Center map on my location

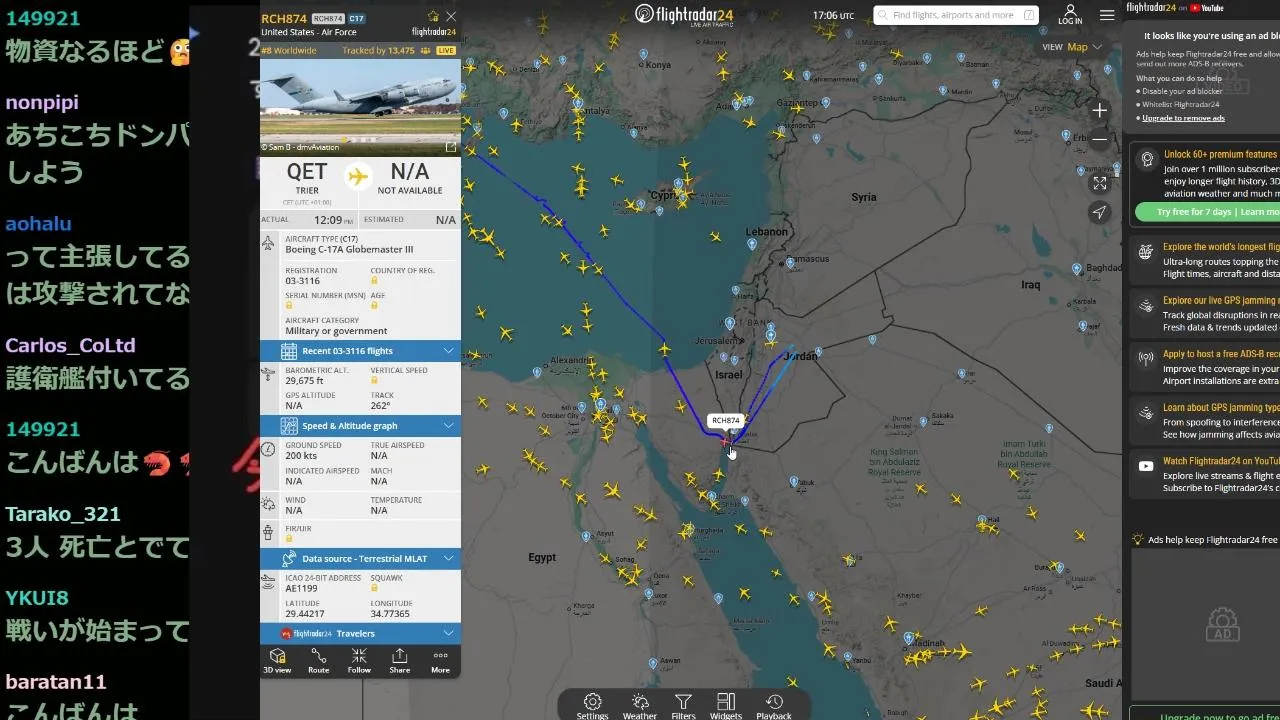point(1100,212)
